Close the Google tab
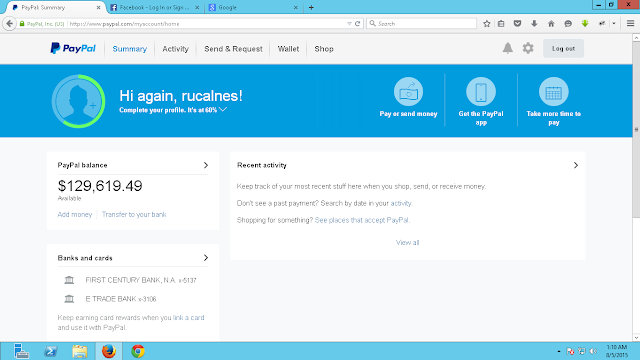The image size is (640, 360). pos(296,7)
